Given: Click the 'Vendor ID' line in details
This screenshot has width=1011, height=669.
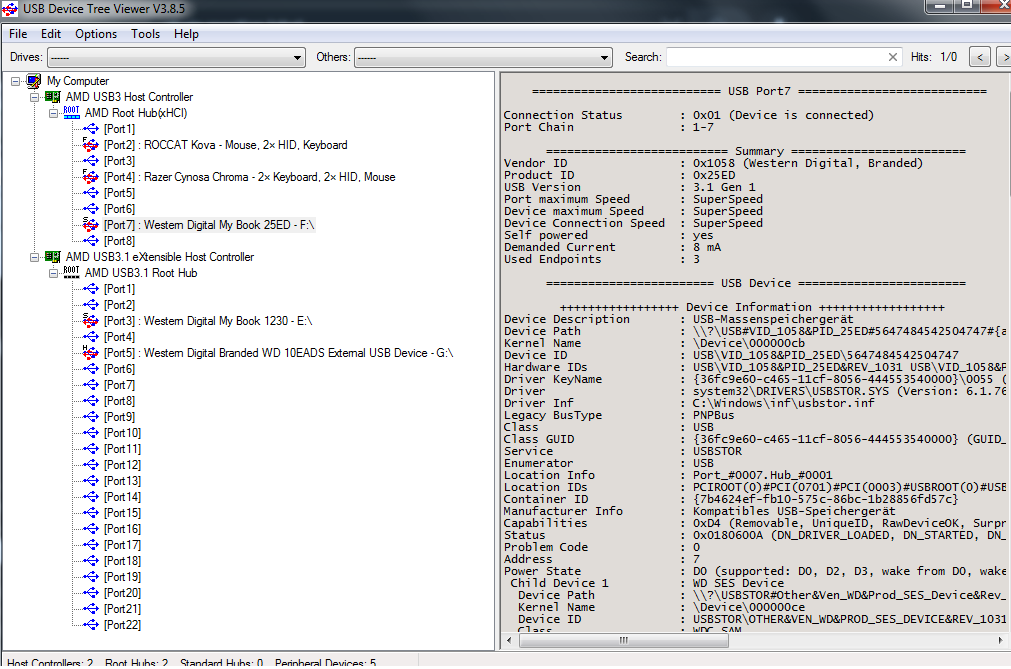Looking at the screenshot, I should (x=713, y=163).
